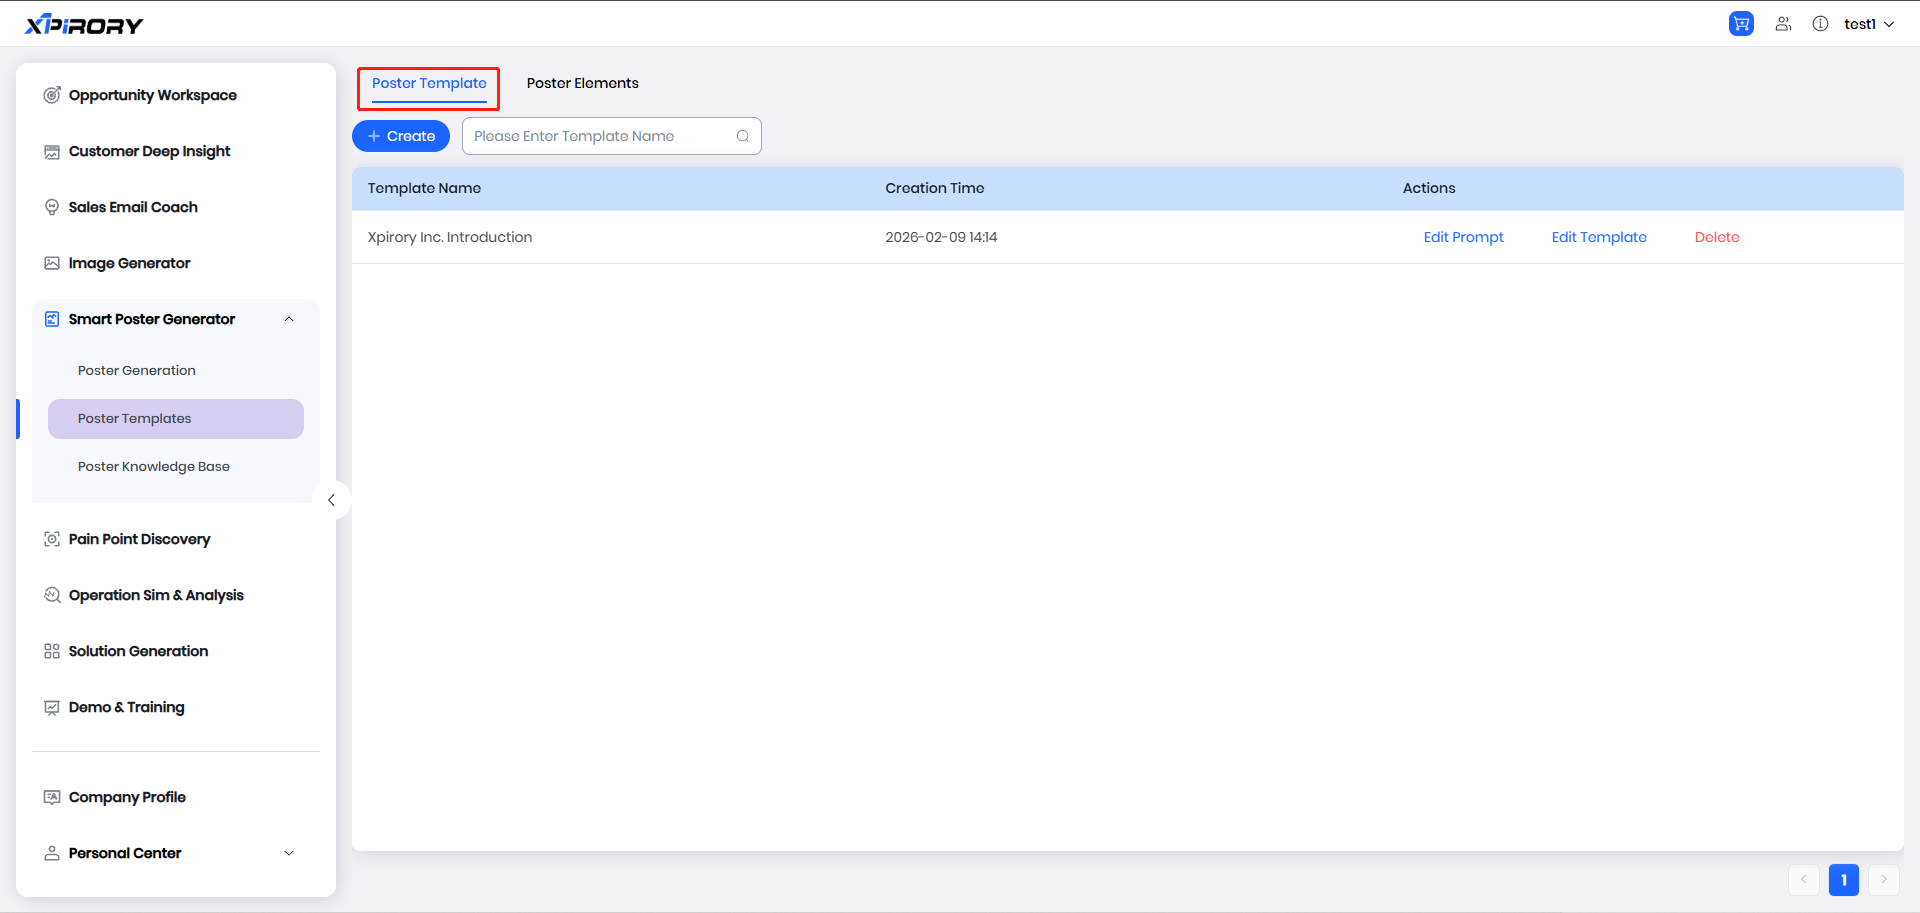Screen dimensions: 1920x913
Task: Open Pain Point Discovery page
Action: coord(139,539)
